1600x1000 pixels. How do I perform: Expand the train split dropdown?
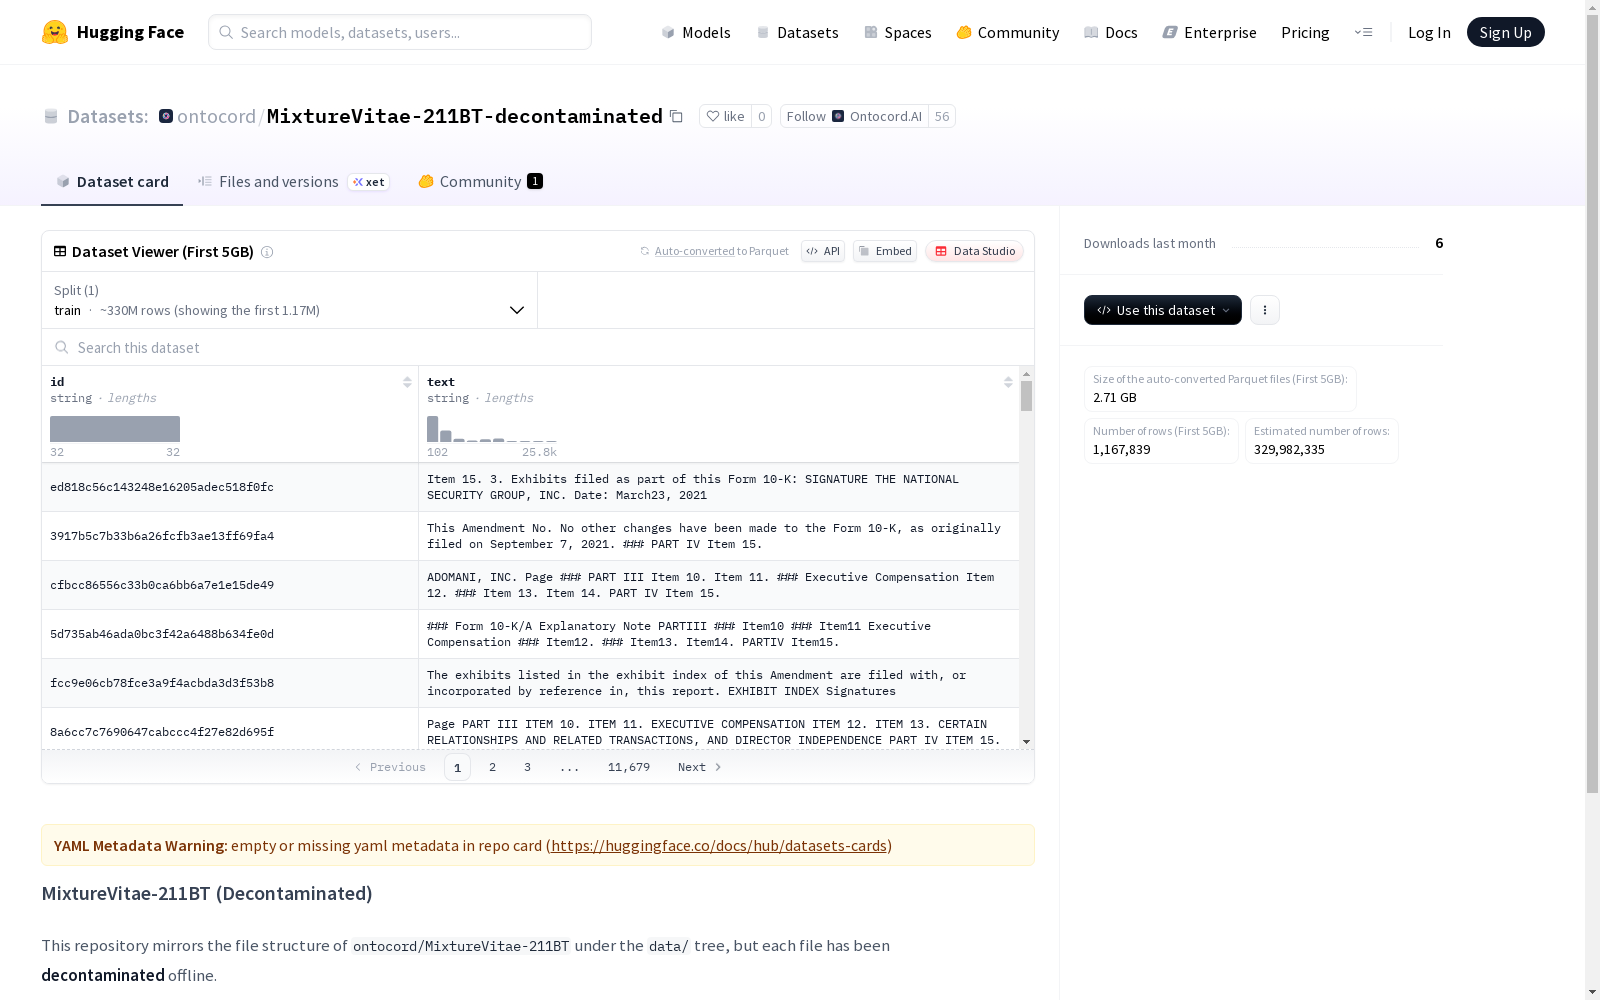point(289,300)
